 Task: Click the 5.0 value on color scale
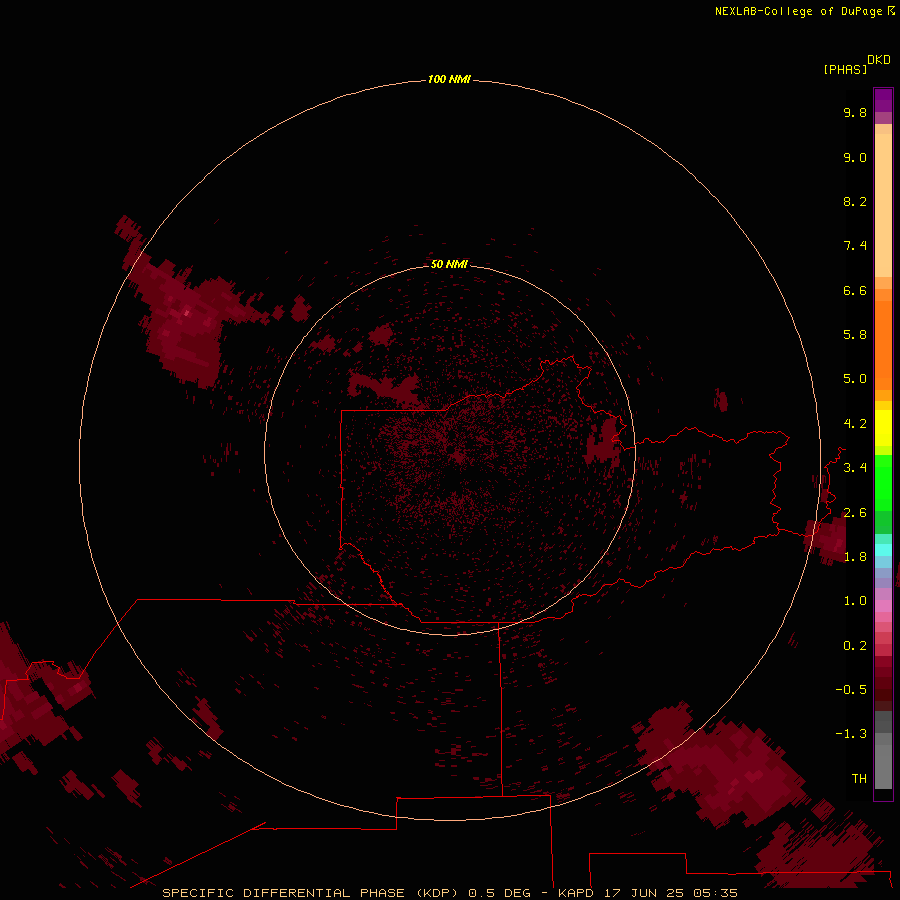[x=855, y=379]
